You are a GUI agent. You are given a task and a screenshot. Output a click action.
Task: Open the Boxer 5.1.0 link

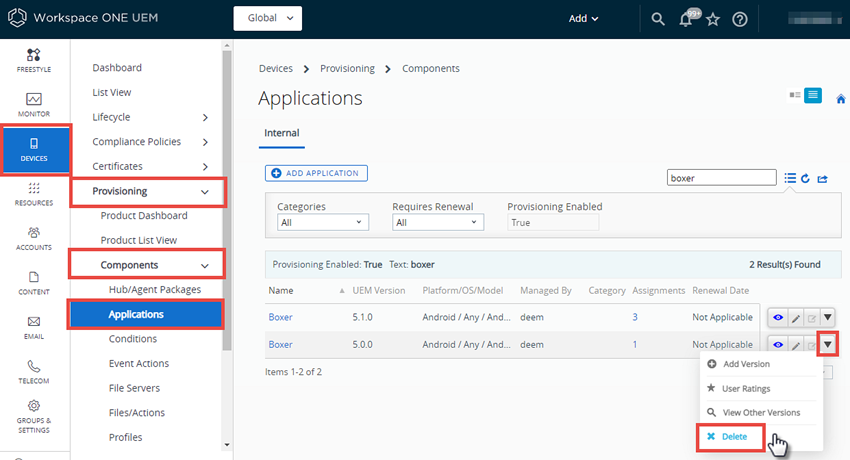click(x=280, y=318)
